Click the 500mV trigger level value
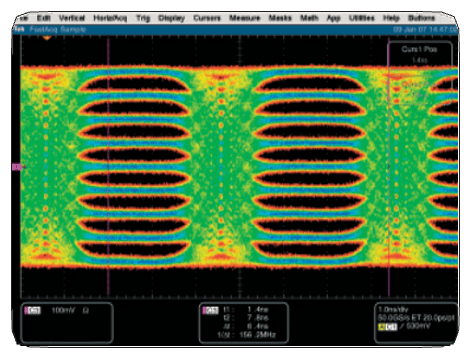The image size is (474, 362). [x=419, y=326]
